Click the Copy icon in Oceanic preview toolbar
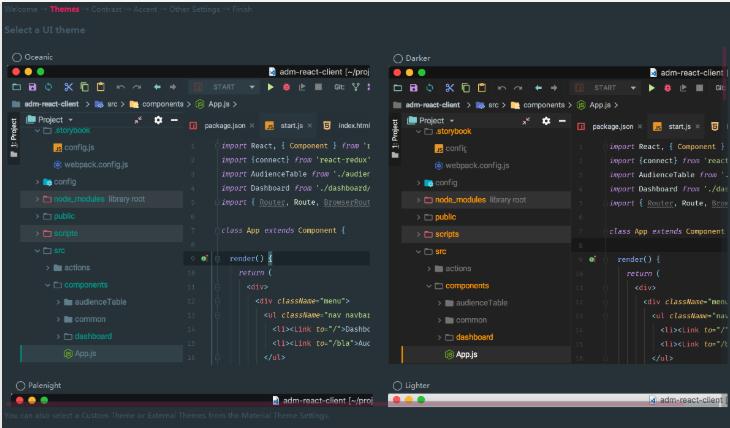Screen dimensions: 730x428 click(x=84, y=87)
